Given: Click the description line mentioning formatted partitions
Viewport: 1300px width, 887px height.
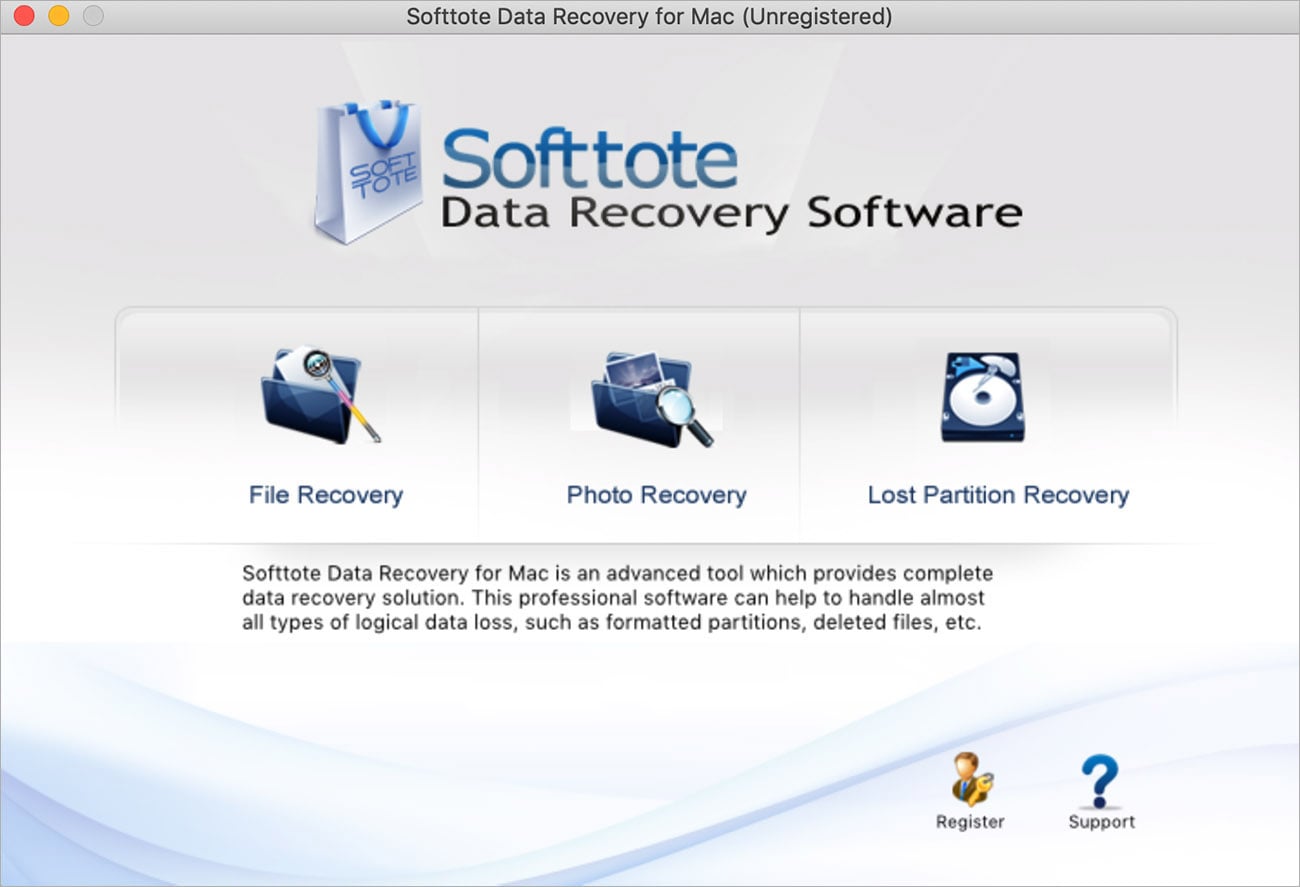Looking at the screenshot, I should coord(612,622).
